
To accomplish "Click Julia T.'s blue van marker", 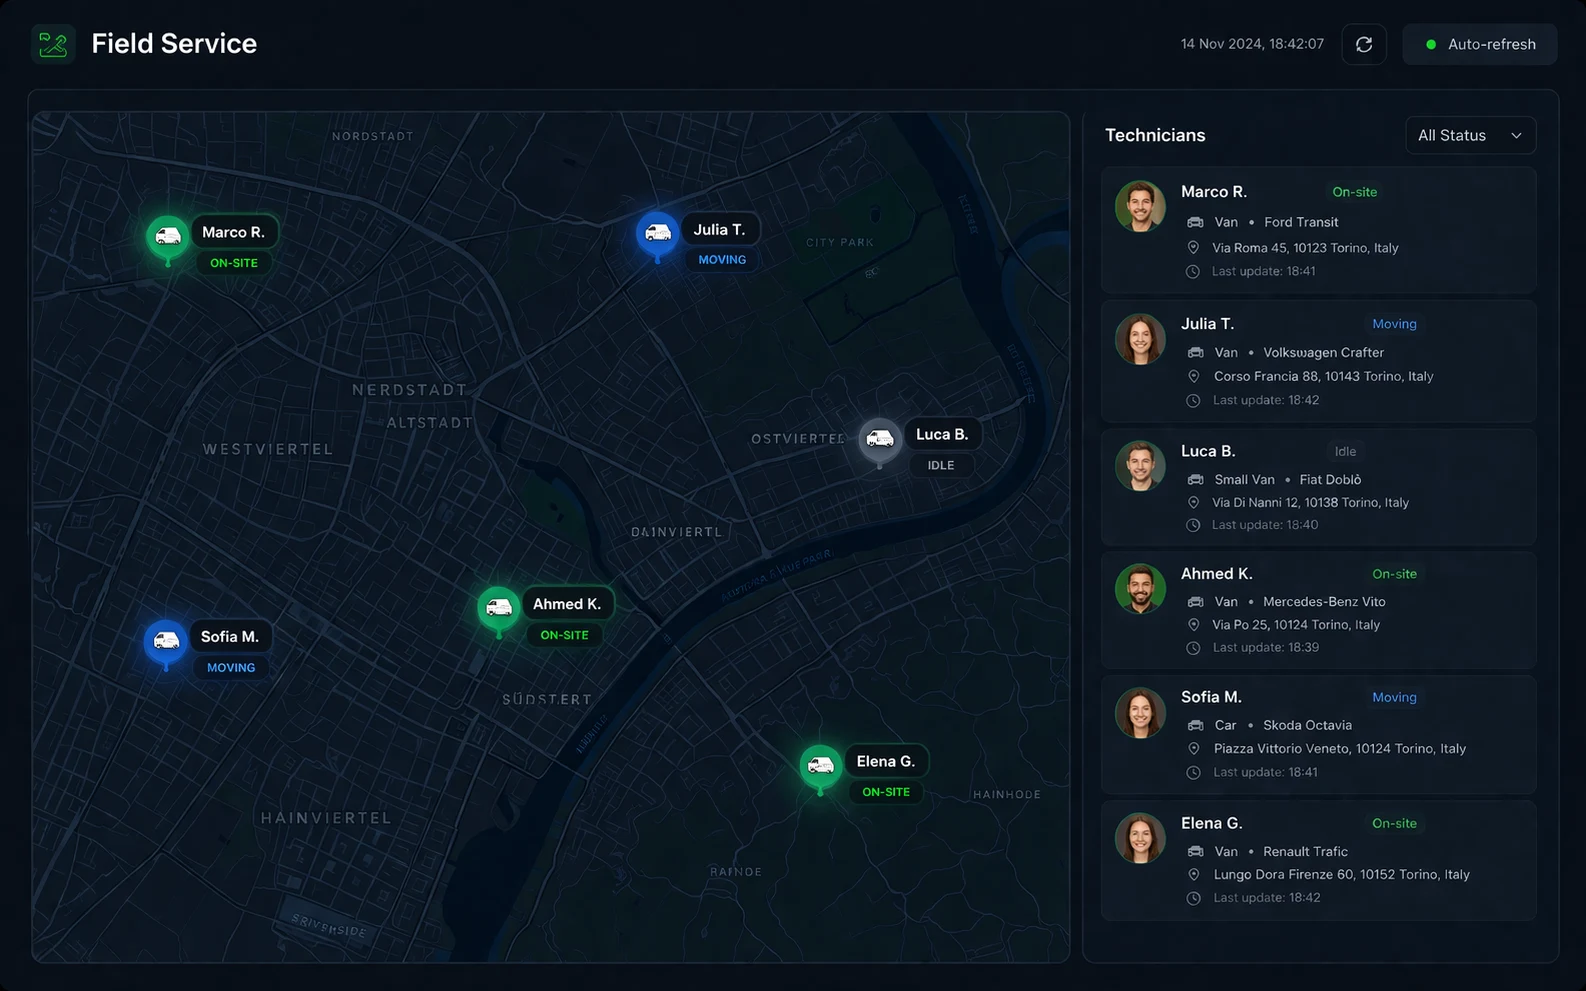I will coord(657,233).
